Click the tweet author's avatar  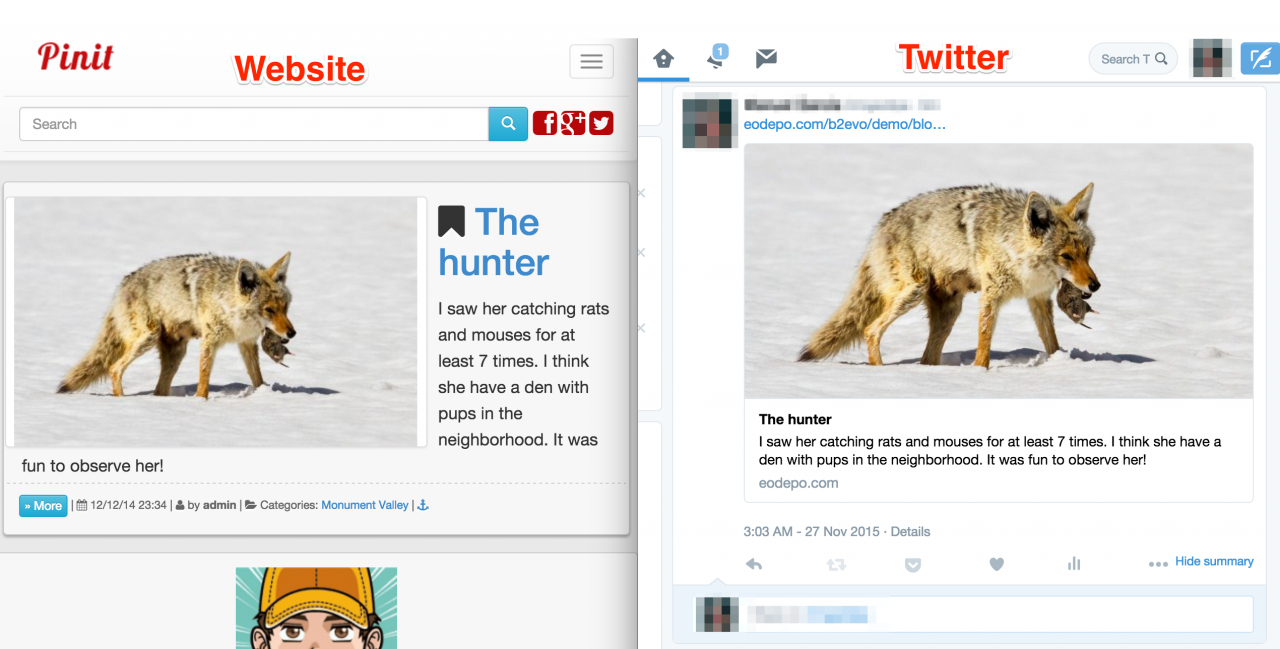tap(710, 121)
